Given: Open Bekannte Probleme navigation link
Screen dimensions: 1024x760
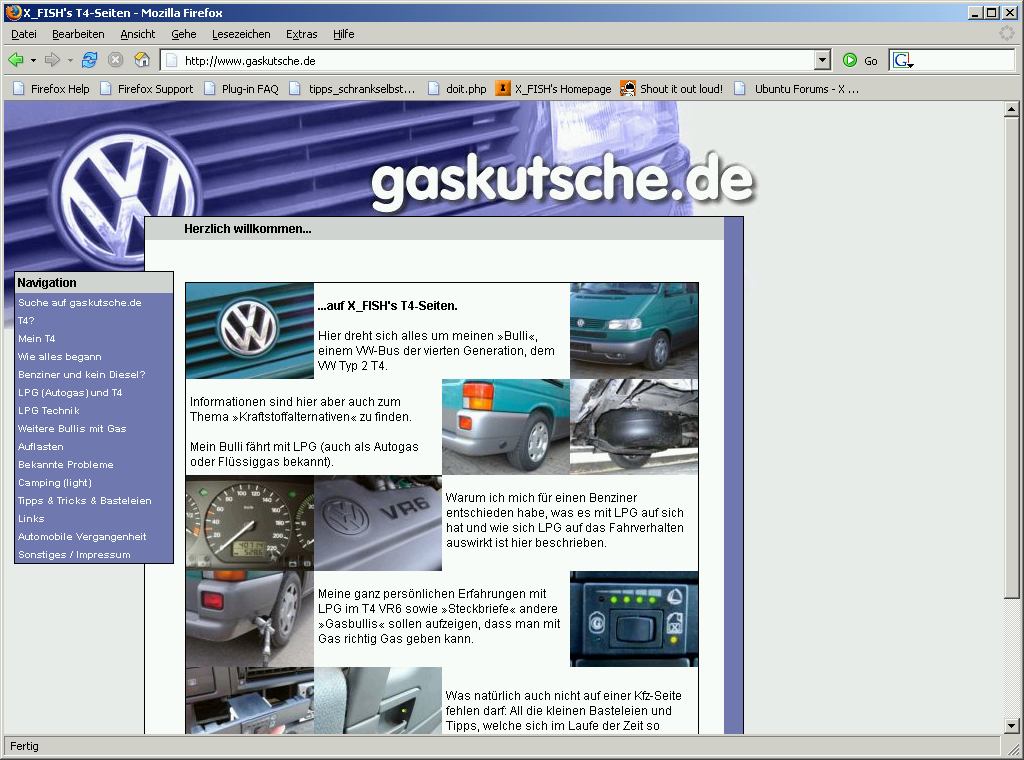Looking at the screenshot, I should point(65,464).
